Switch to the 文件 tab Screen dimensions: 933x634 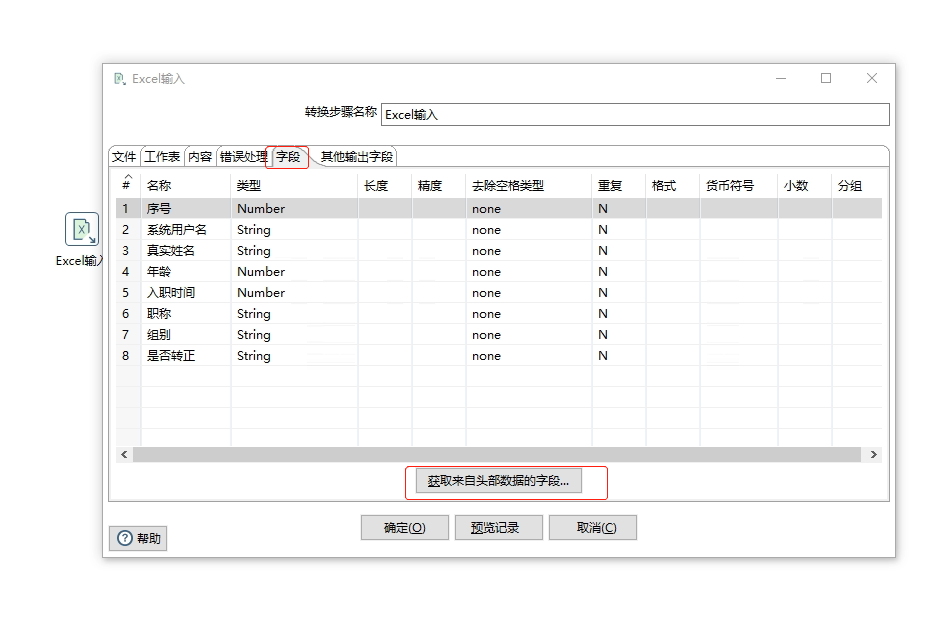click(124, 157)
